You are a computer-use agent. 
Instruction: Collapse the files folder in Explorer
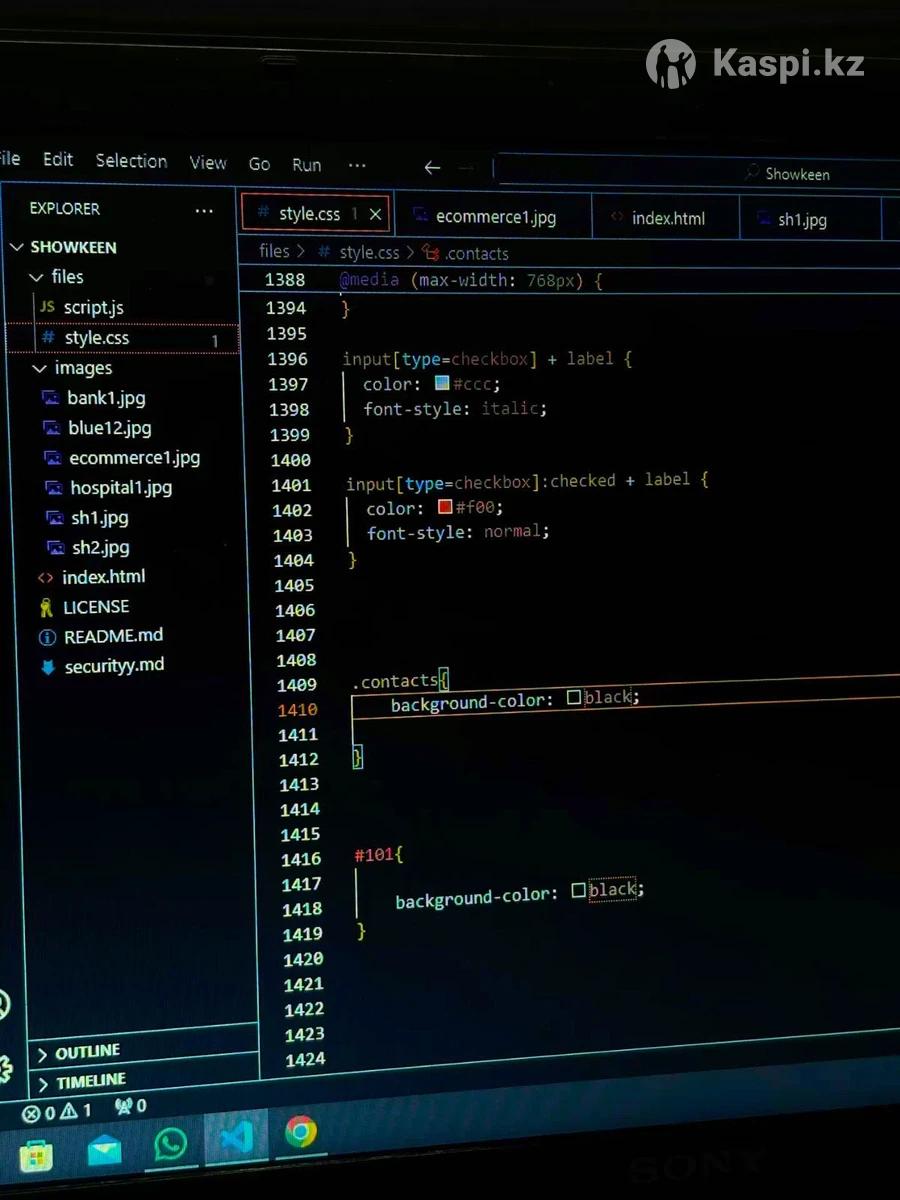click(x=37, y=277)
